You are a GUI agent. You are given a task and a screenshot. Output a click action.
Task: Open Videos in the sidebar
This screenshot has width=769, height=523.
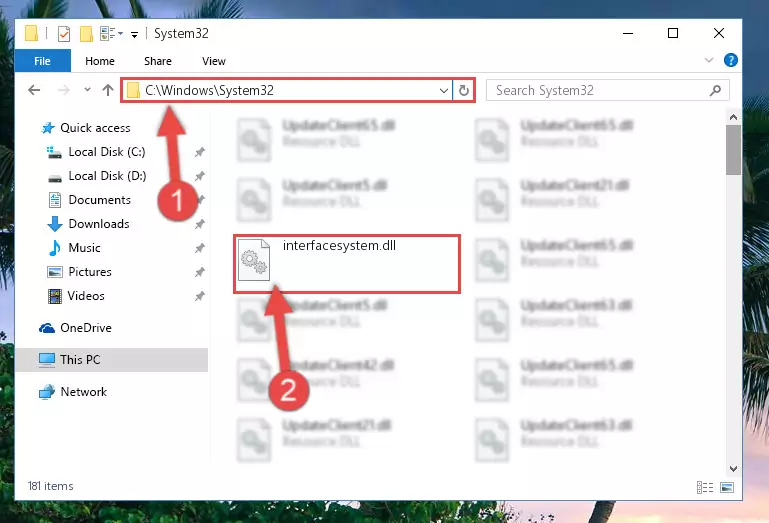[86, 296]
